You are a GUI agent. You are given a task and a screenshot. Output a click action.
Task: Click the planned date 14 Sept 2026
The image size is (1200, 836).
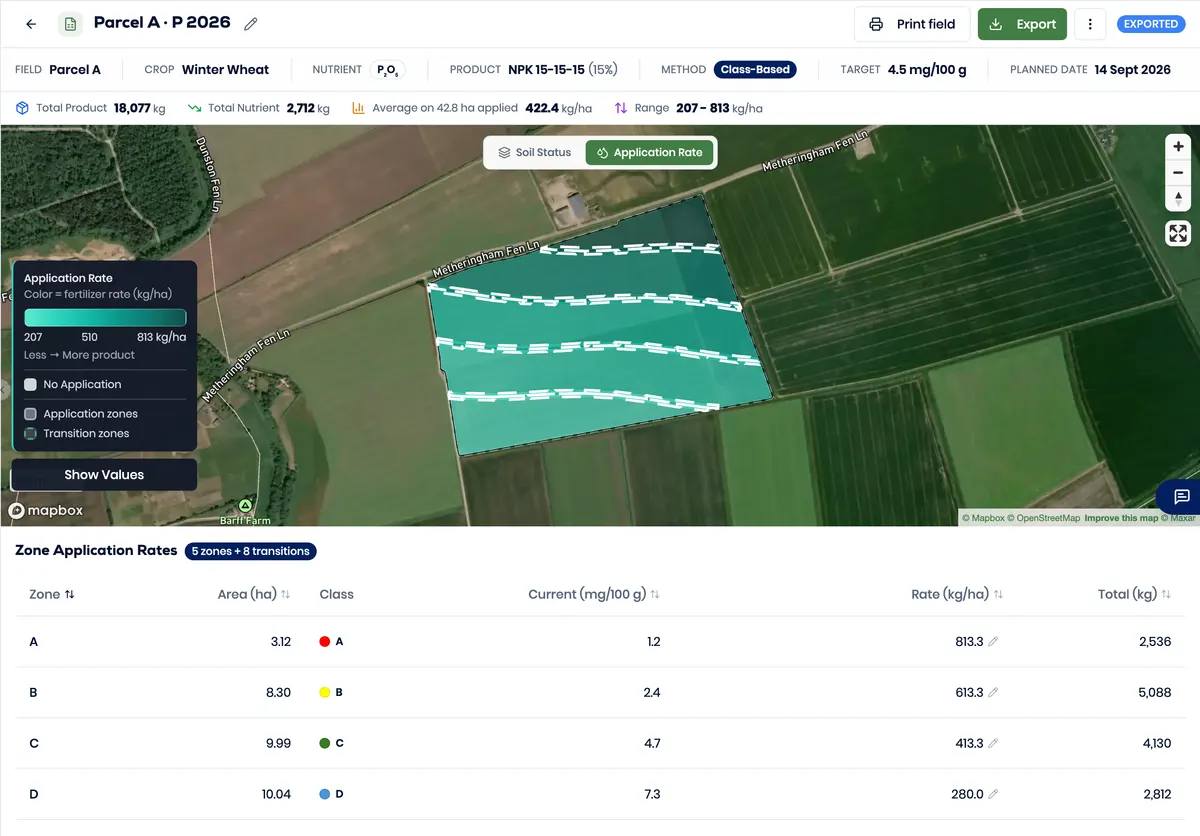click(x=1132, y=70)
